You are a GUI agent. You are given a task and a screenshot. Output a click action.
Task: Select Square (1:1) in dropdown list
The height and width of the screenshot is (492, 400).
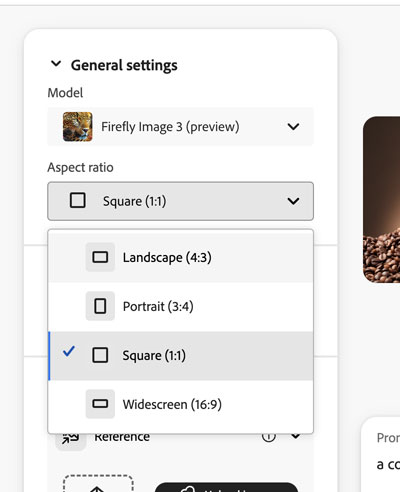point(180,355)
